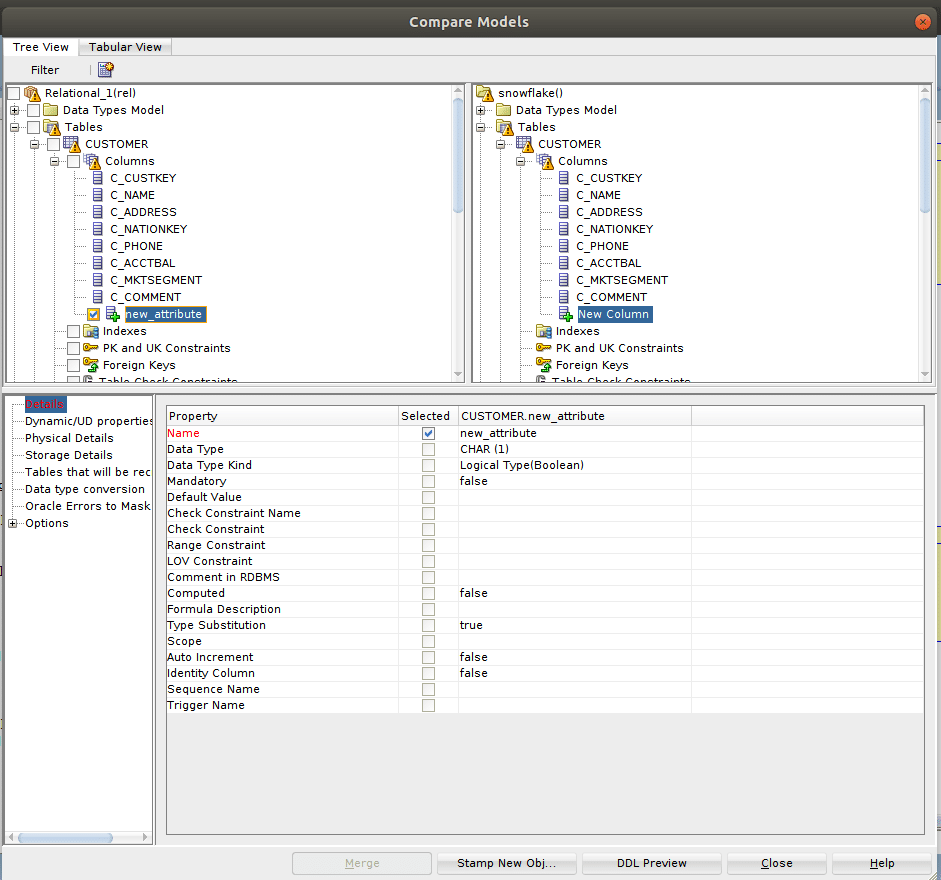Click the C_NATIONKEY column icon in left tree
Image resolution: width=941 pixels, height=880 pixels.
pos(98,229)
